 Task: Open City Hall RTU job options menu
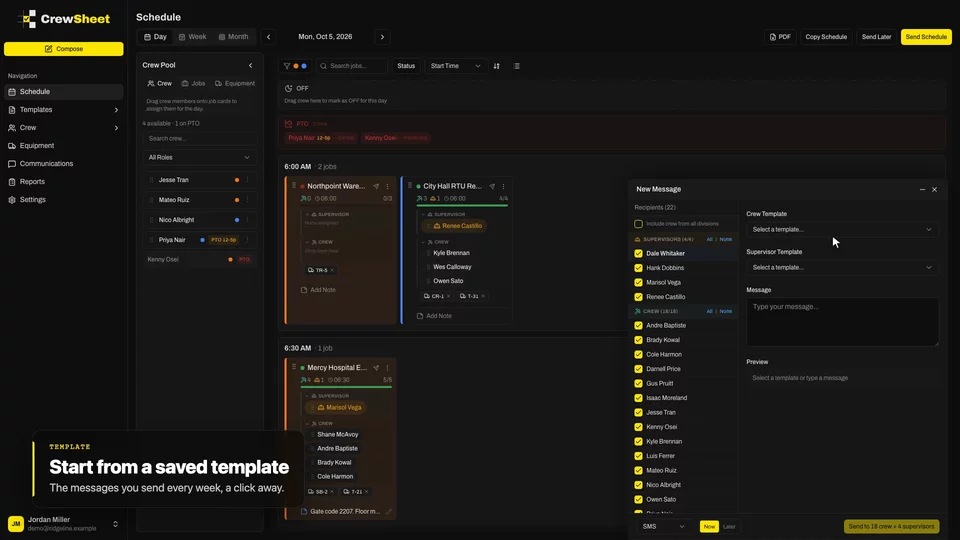(503, 186)
